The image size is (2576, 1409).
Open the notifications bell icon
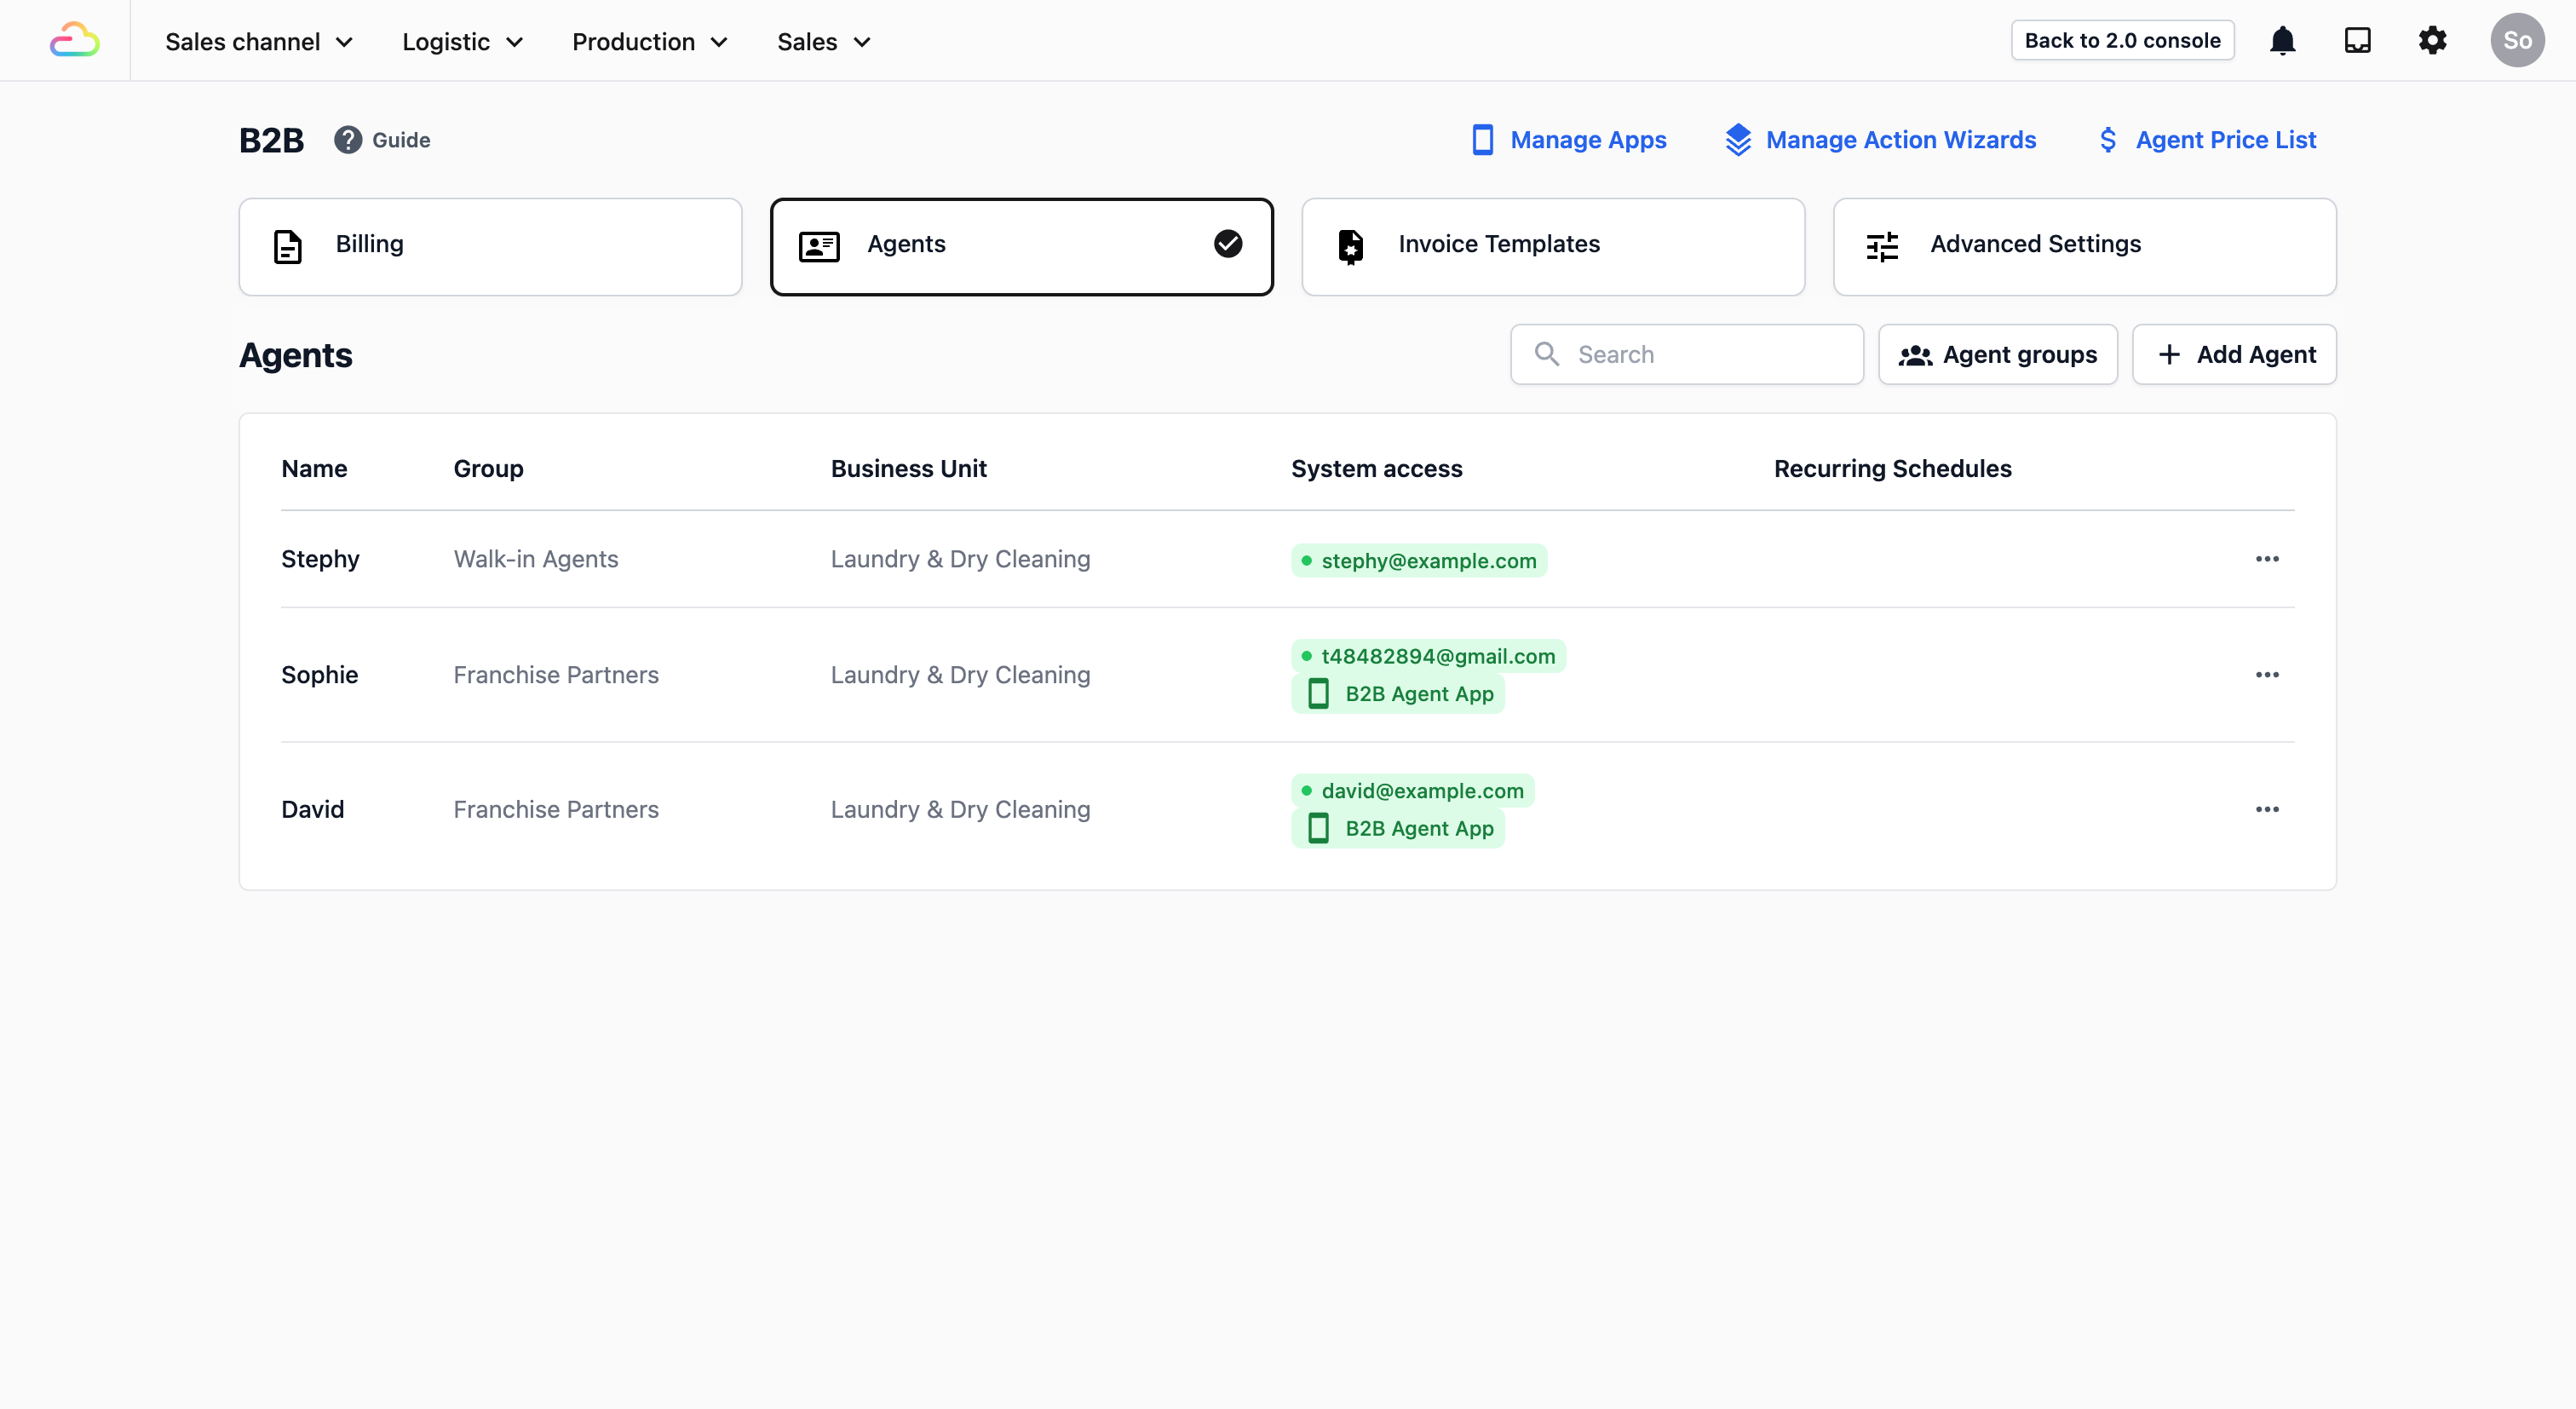[2282, 40]
